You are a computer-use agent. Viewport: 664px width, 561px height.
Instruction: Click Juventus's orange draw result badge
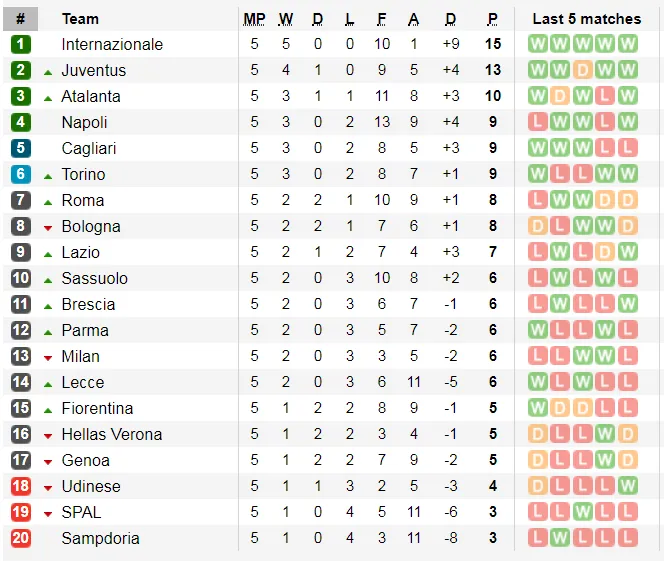tap(582, 70)
